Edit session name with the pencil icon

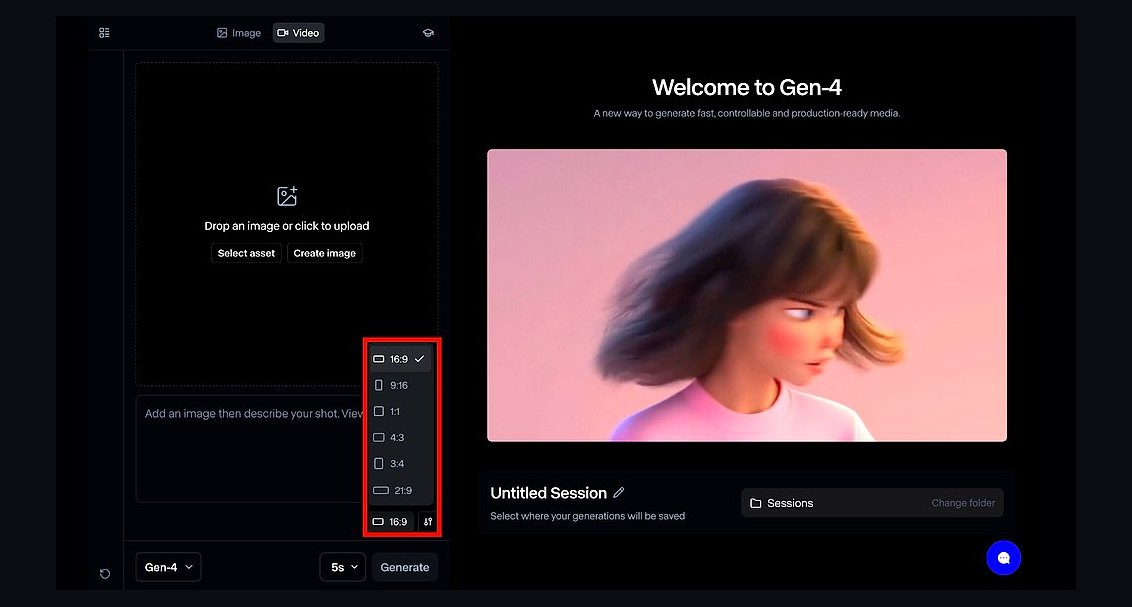619,492
